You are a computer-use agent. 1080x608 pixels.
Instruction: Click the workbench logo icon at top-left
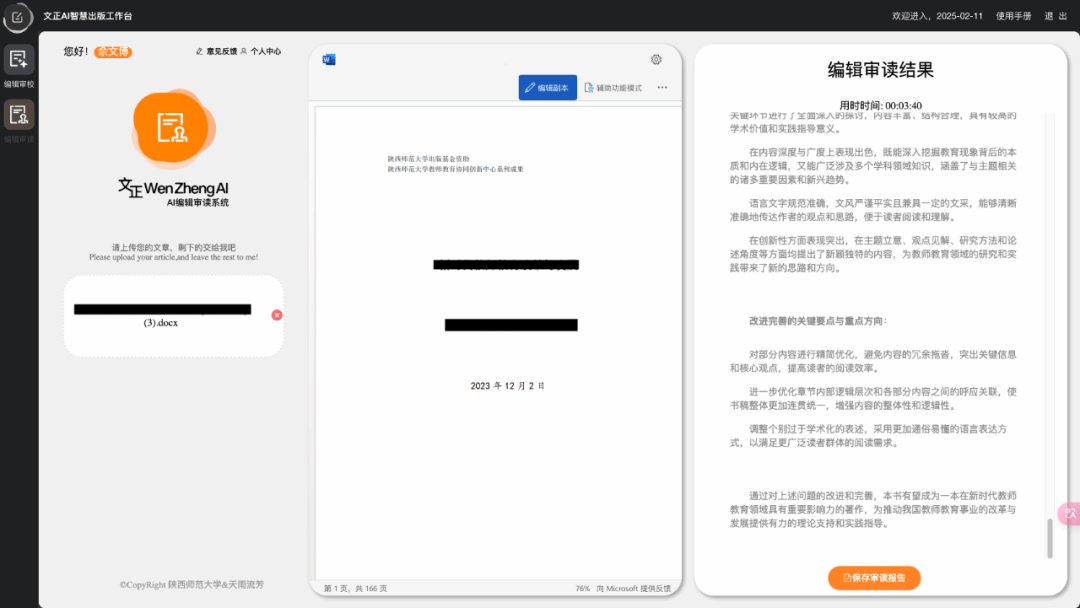(x=18, y=16)
